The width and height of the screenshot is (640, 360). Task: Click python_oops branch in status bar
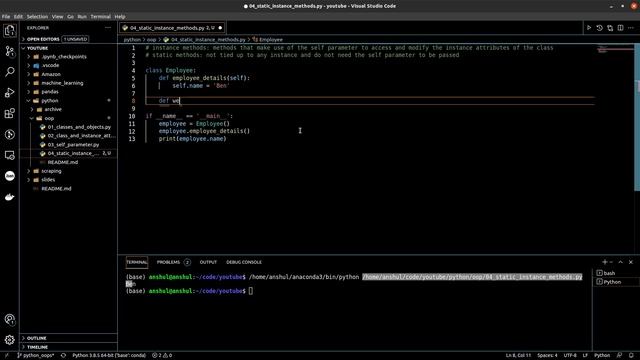tap(36, 356)
